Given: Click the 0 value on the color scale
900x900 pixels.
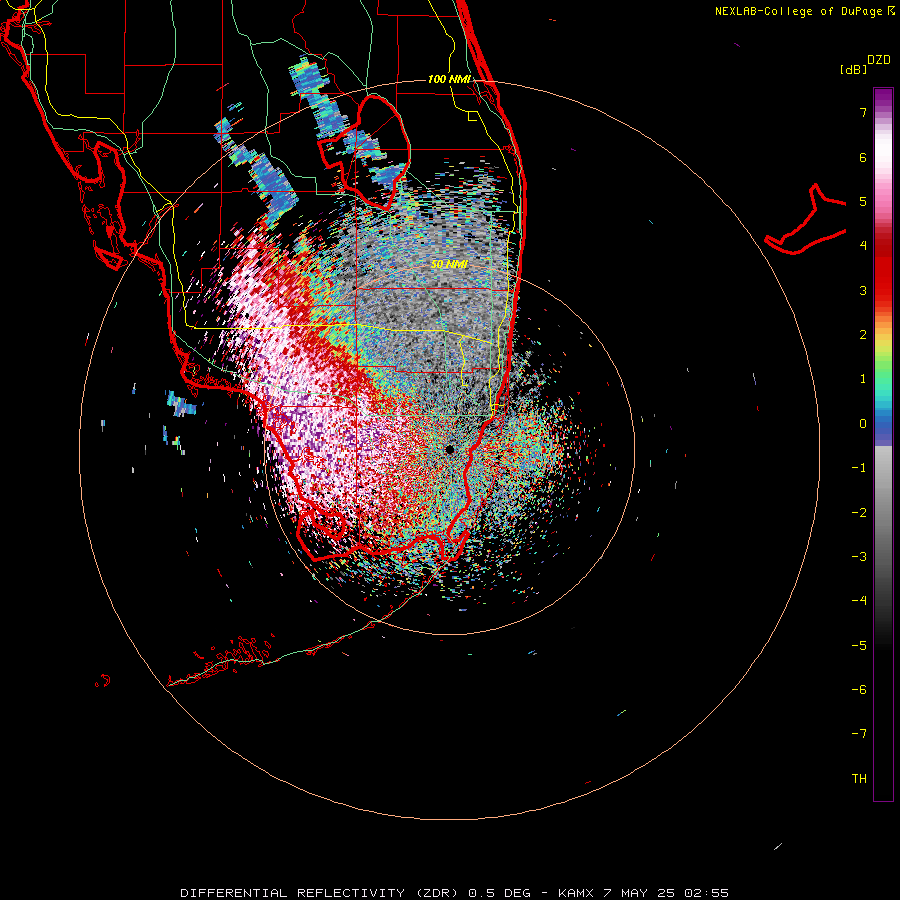Looking at the screenshot, I should coord(863,424).
